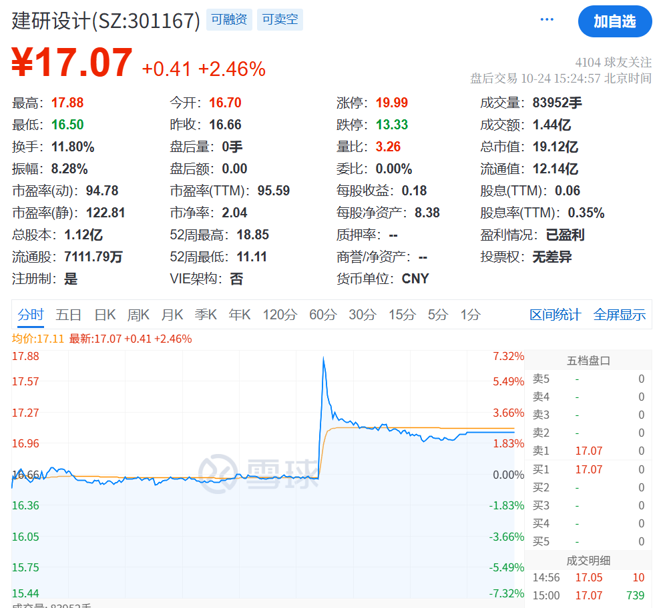Click the 可融资 tag

click(x=229, y=20)
